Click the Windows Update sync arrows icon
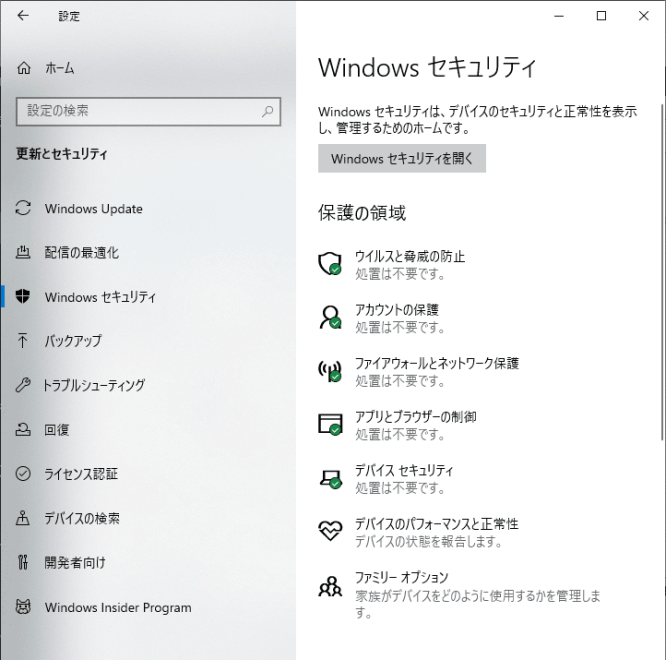 [23, 208]
